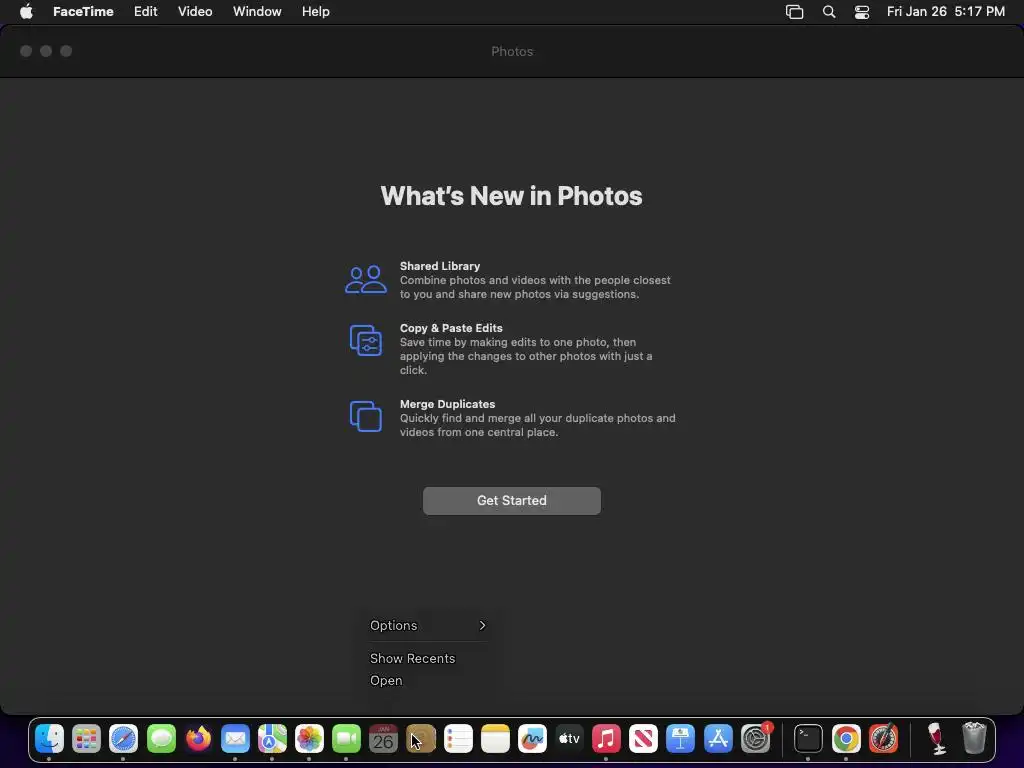This screenshot has width=1024, height=768.
Task: Open the Trash from the dock
Action: tap(974, 739)
